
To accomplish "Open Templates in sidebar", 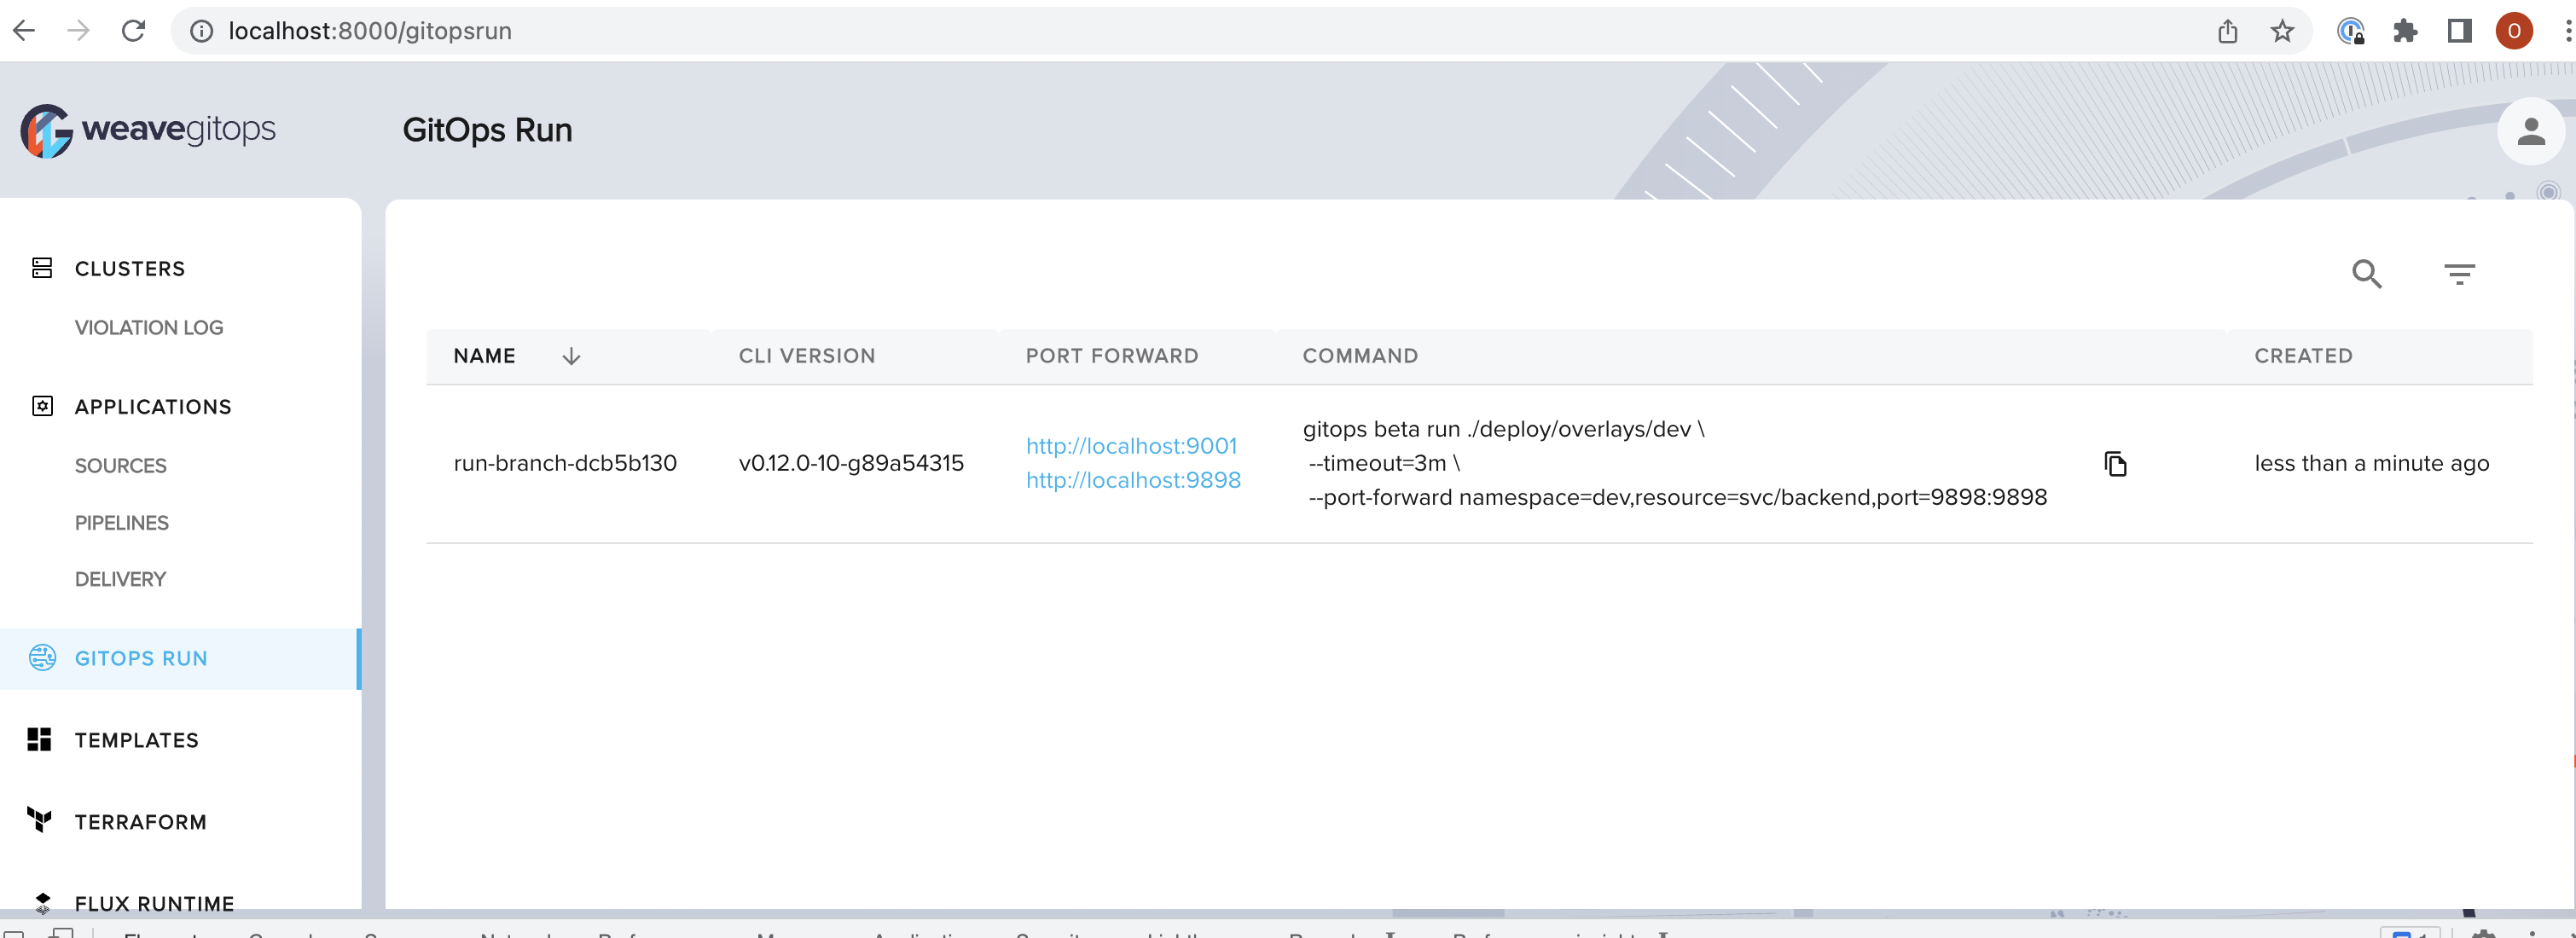I will (x=137, y=740).
